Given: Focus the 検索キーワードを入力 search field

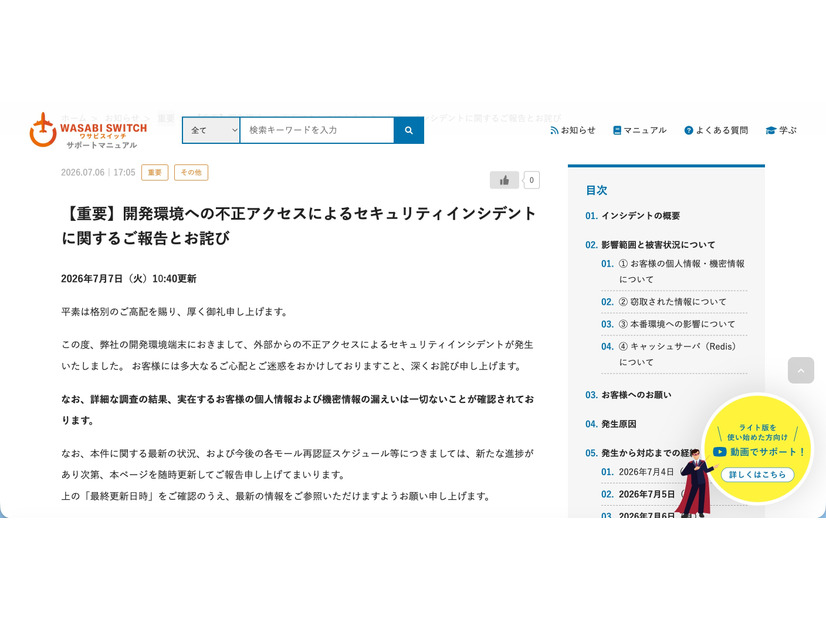Looking at the screenshot, I should point(317,130).
